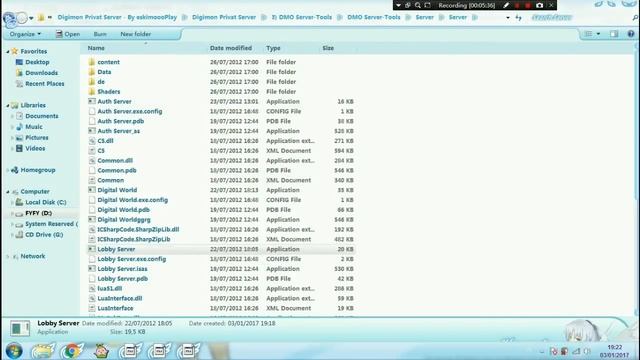
Task: Open the view options dropdown arrow
Action: [x=598, y=34]
